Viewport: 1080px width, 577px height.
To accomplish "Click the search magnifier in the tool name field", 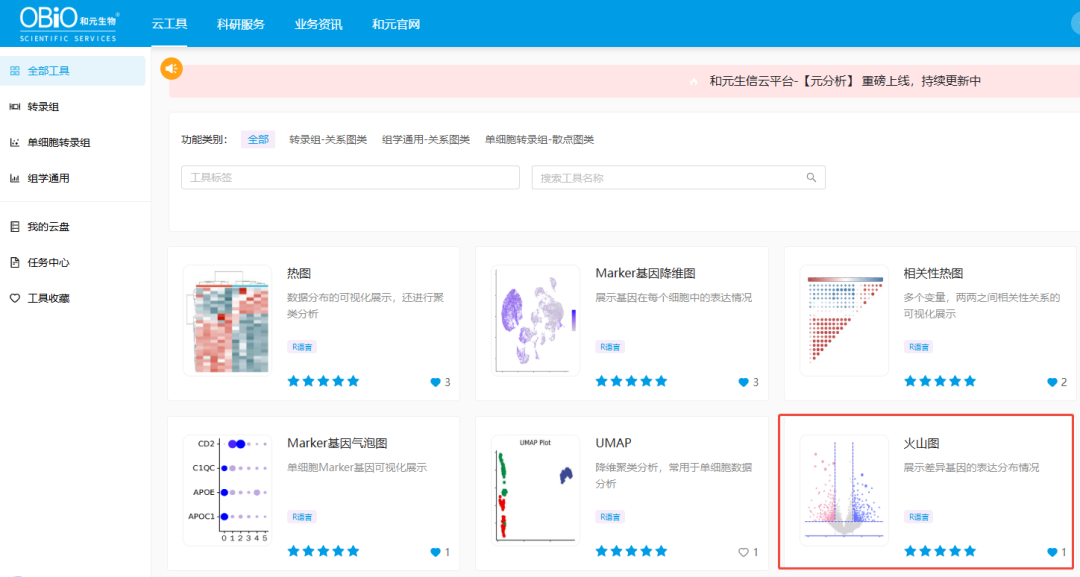I will pyautogui.click(x=811, y=176).
